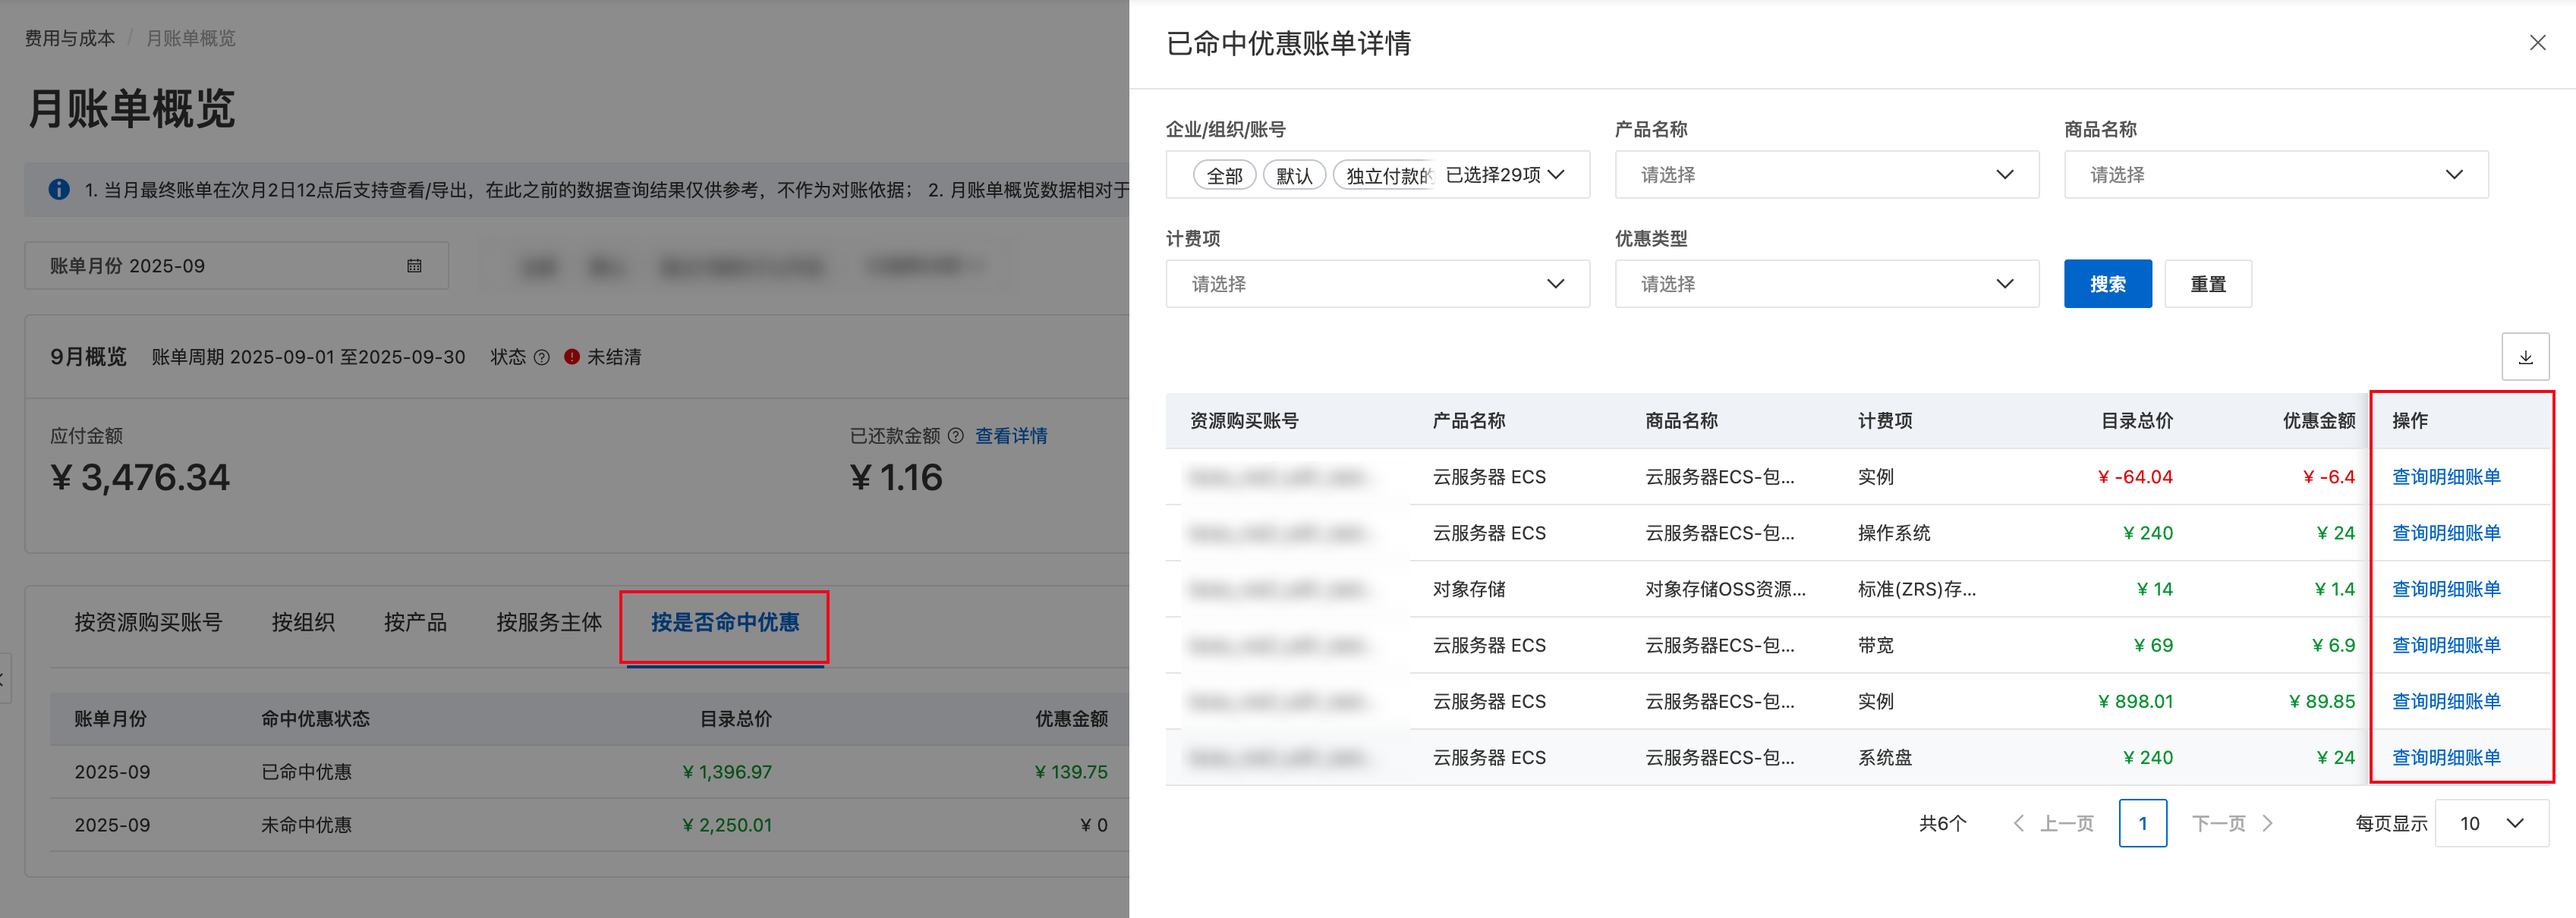Select the 全部 account tag

point(1224,176)
